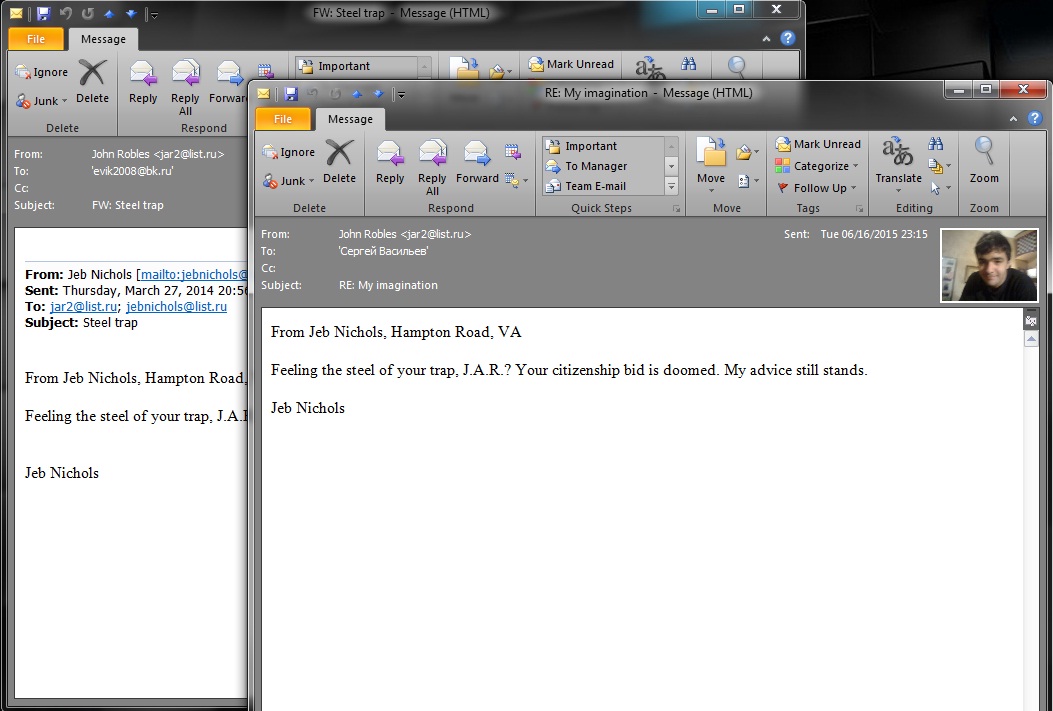Click Reply in the FW: Steel trap window
The height and width of the screenshot is (711, 1053).
(x=143, y=83)
